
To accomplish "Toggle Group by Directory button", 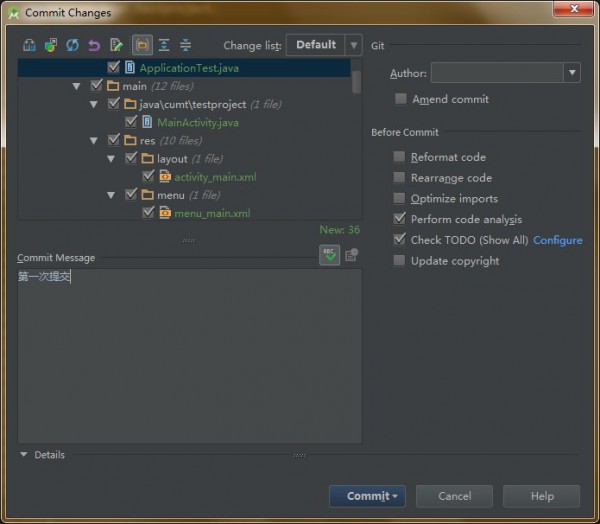I will [142, 45].
